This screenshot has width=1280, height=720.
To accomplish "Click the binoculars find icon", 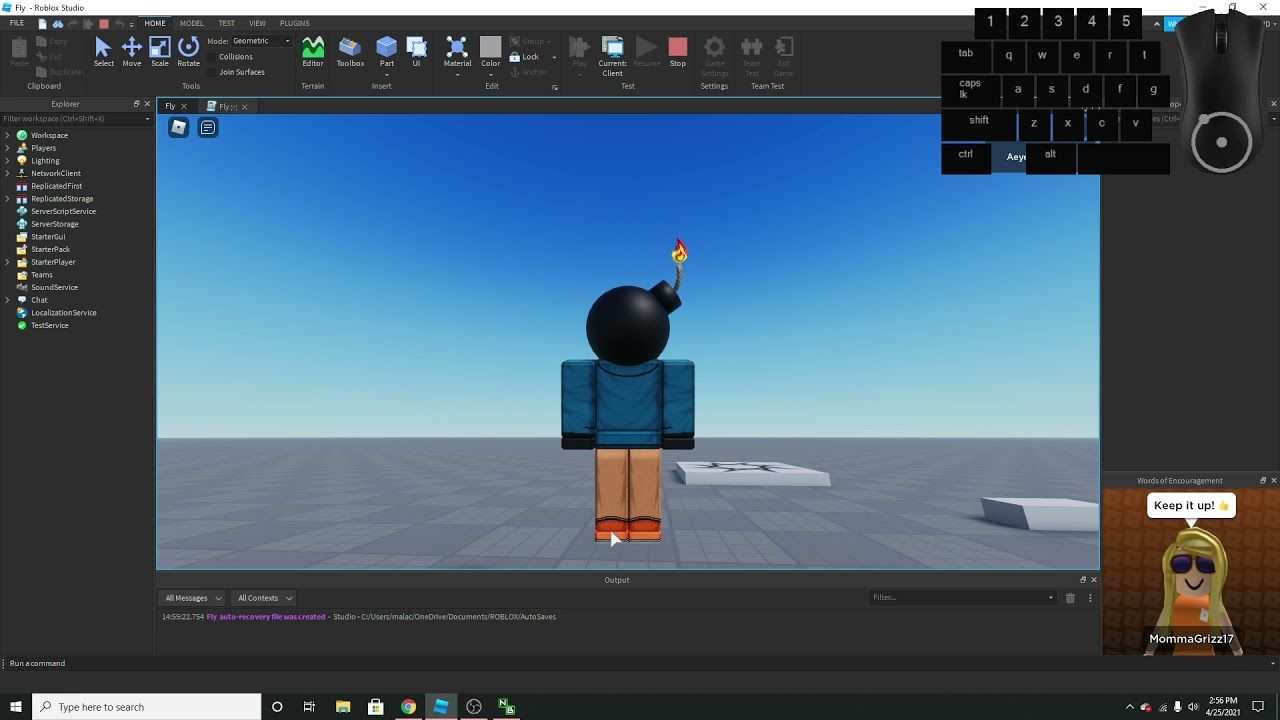I will [57, 23].
